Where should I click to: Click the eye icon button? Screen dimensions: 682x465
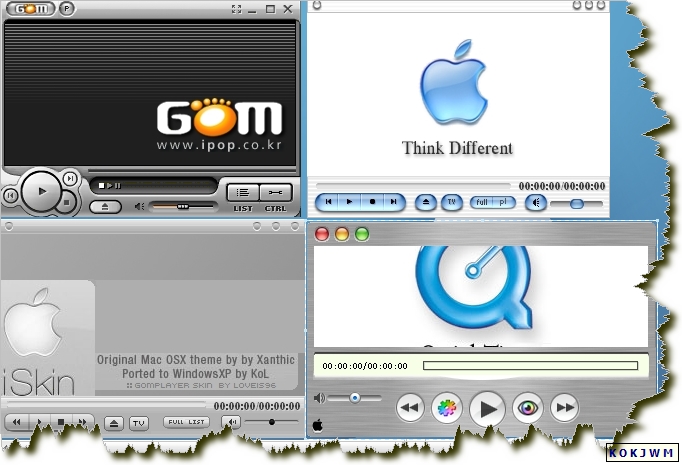click(x=528, y=408)
